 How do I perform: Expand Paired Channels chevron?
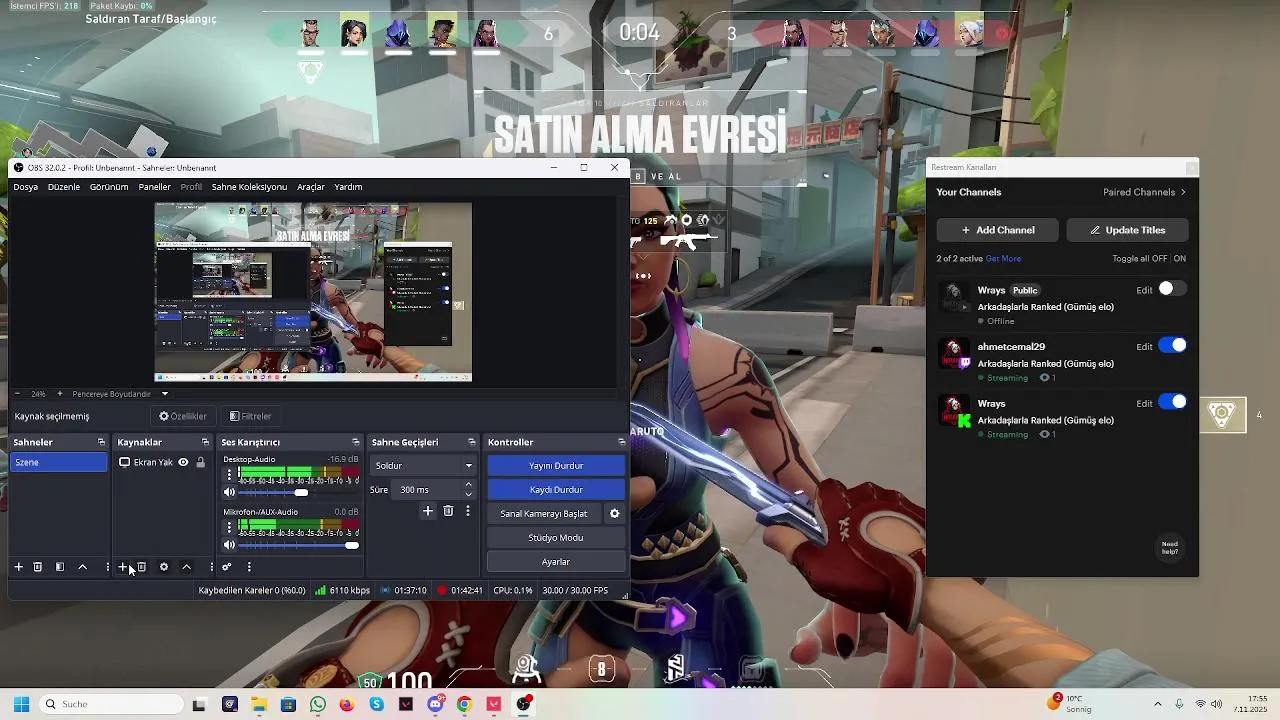click(1183, 192)
